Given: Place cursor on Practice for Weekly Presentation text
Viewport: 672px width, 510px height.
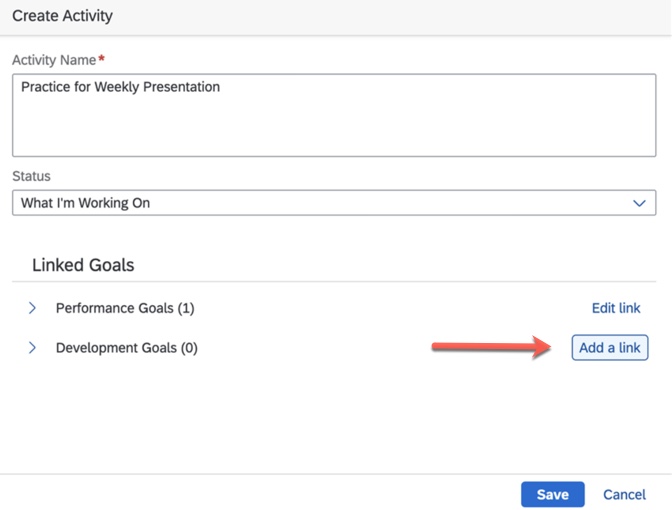Looking at the screenshot, I should [x=120, y=87].
